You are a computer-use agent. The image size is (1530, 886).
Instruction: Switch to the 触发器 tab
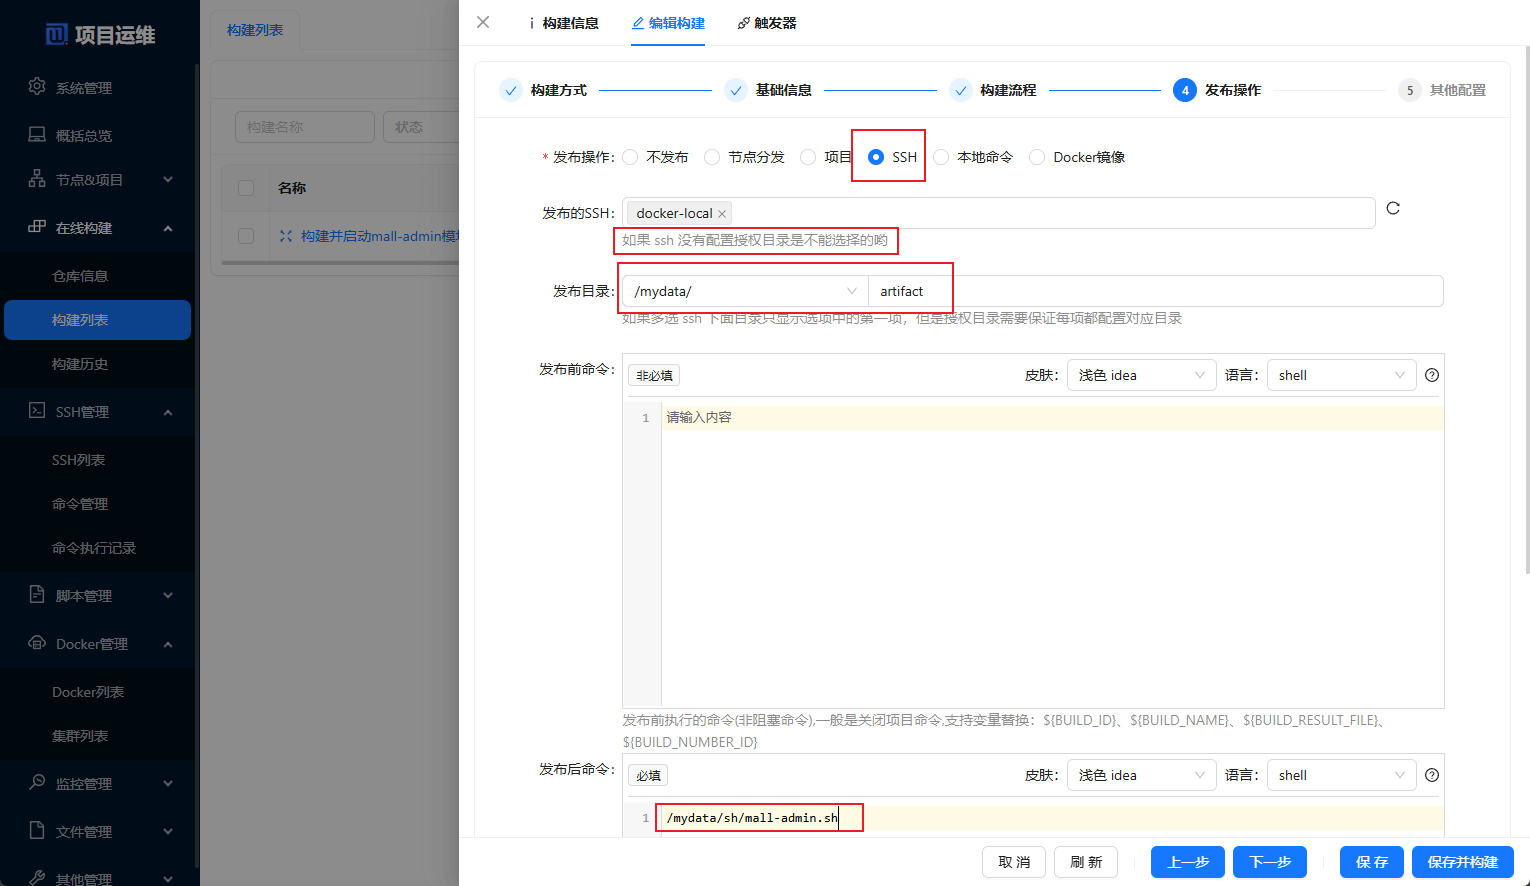point(767,23)
